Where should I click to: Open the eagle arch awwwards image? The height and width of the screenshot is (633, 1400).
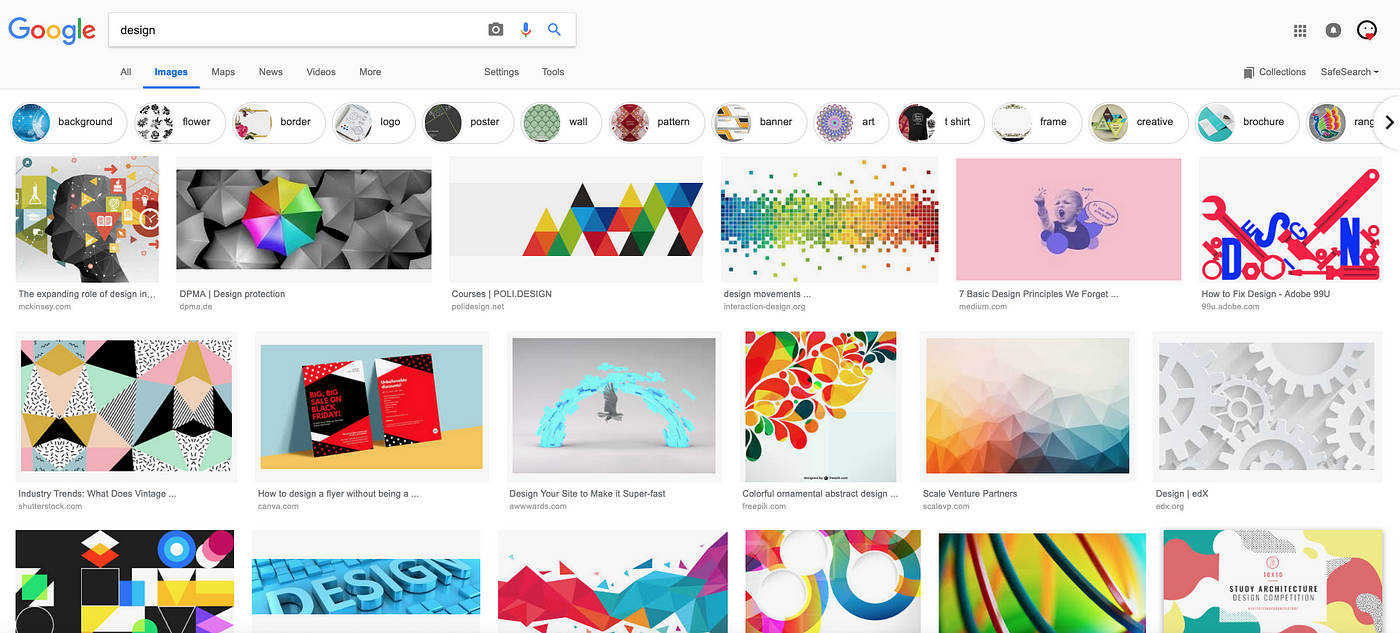click(x=614, y=406)
